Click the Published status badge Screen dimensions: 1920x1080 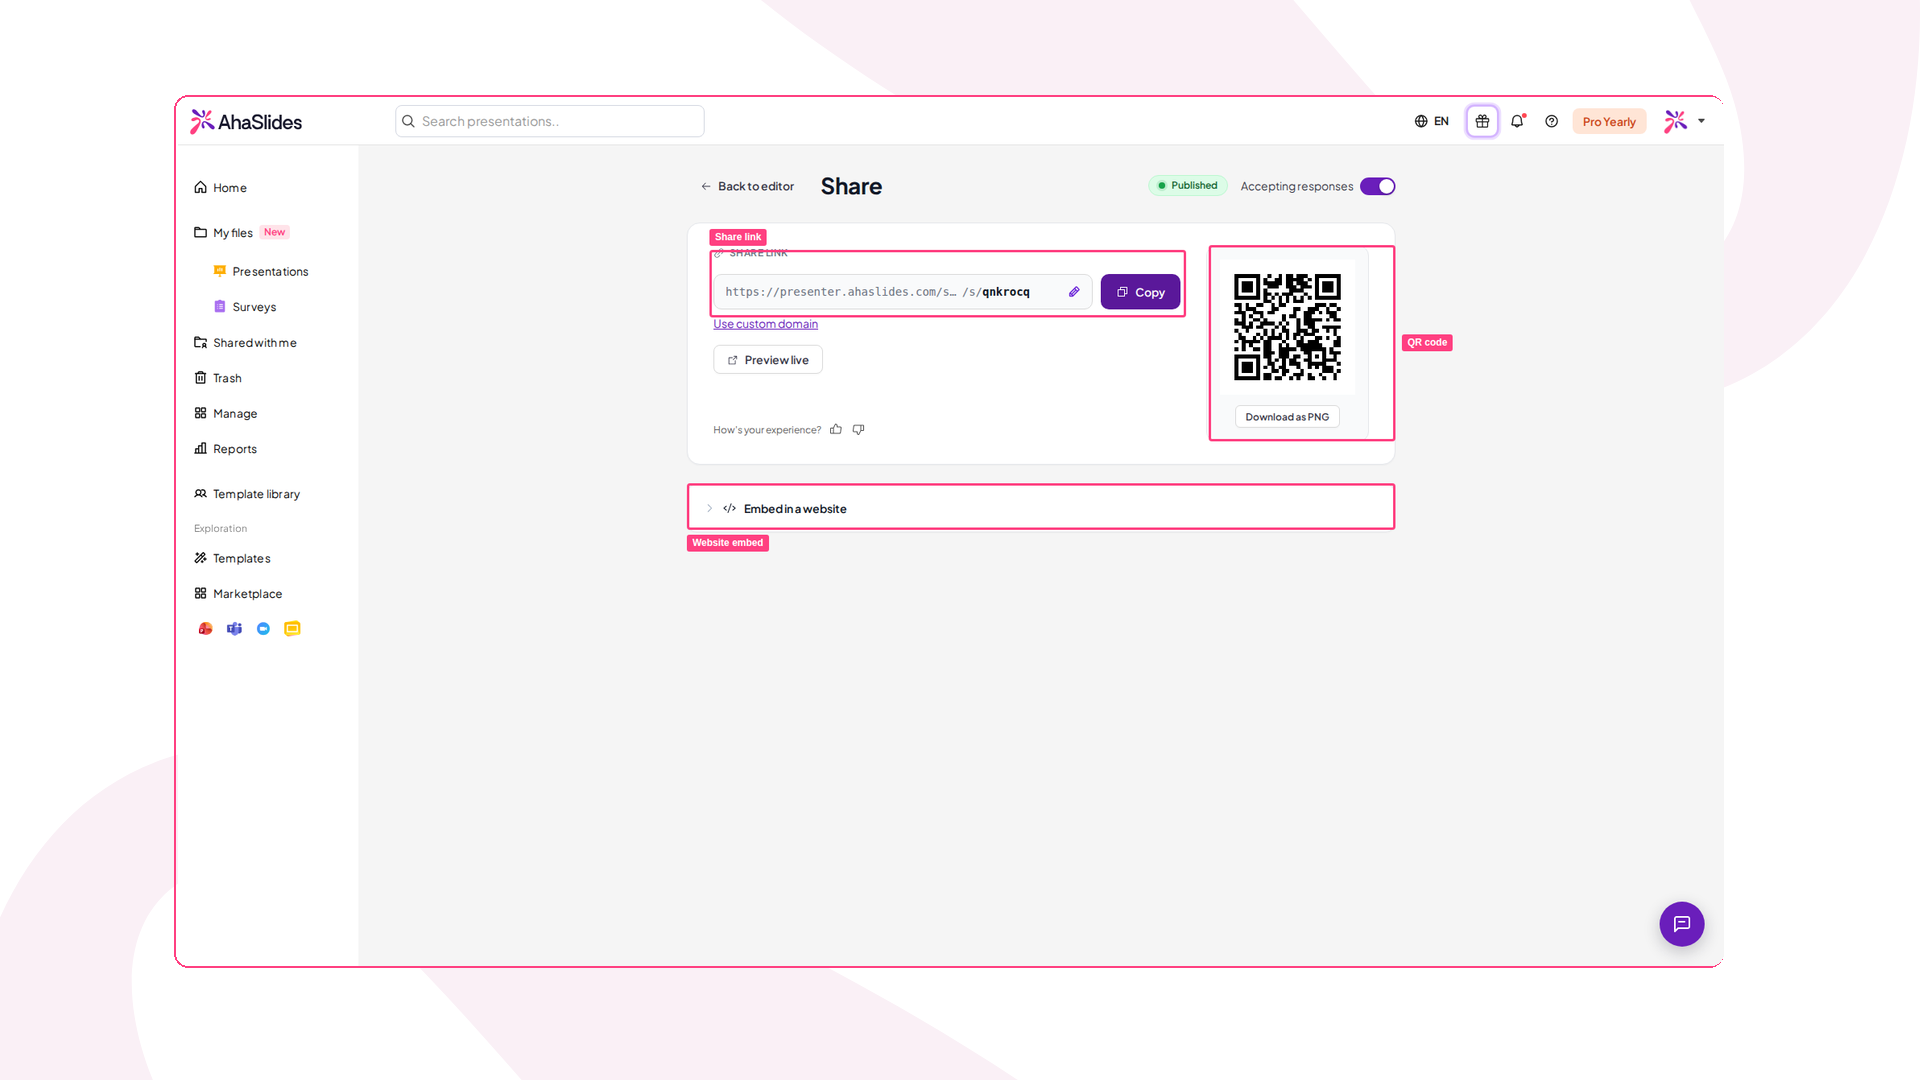pos(1187,186)
